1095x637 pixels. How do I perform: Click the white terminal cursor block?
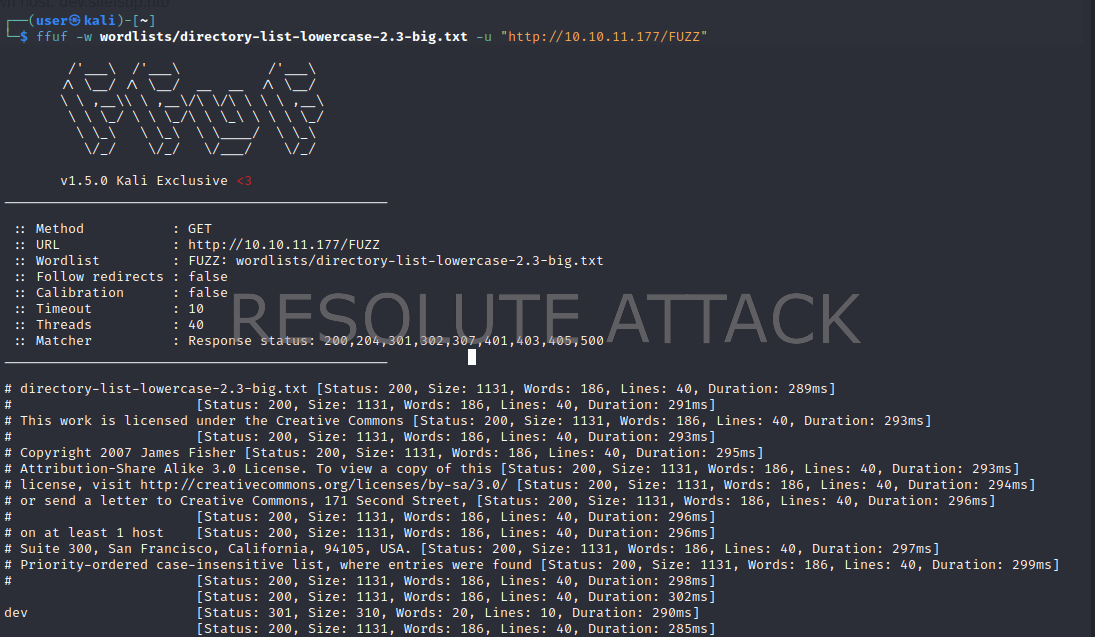pos(472,356)
